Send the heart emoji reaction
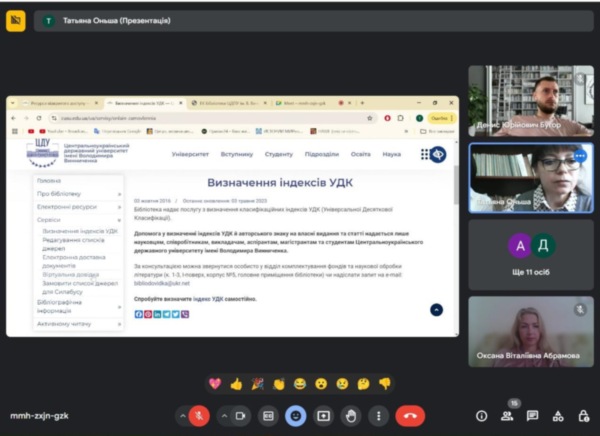The width and height of the screenshot is (600, 436). [215, 383]
